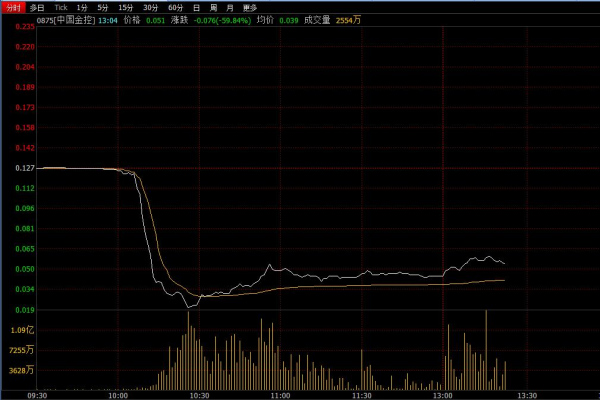Click the 10:30 time axis label
The image size is (600, 400).
pos(199,396)
